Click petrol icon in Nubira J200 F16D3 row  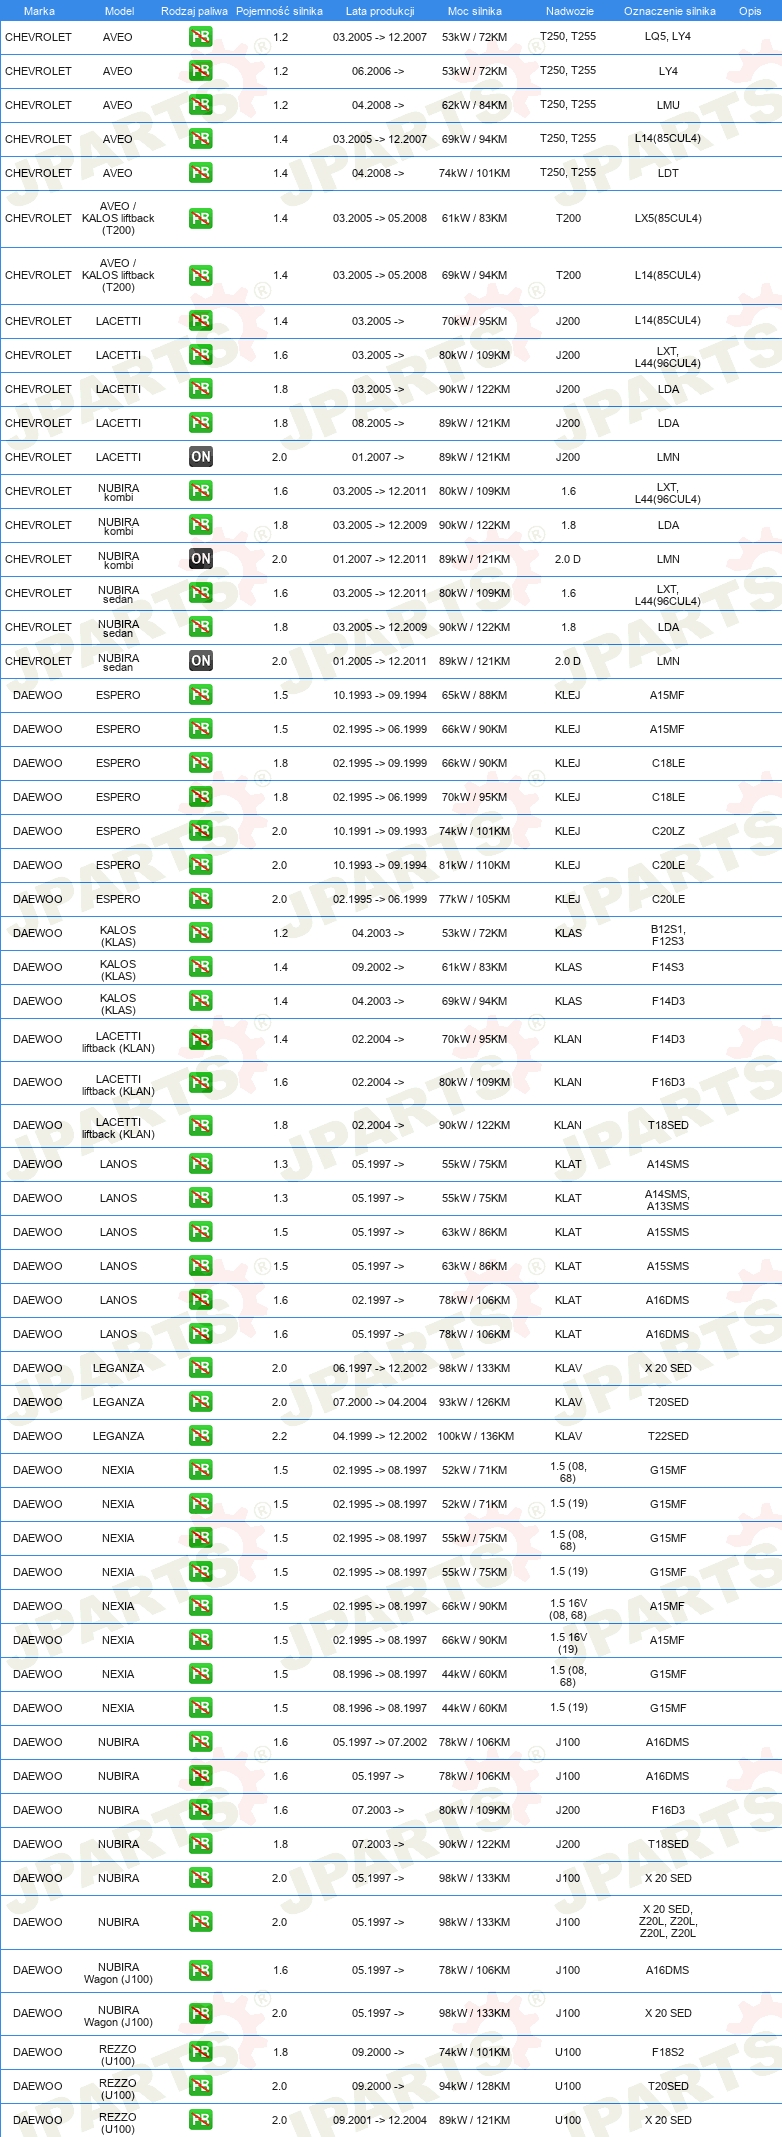[201, 1810]
